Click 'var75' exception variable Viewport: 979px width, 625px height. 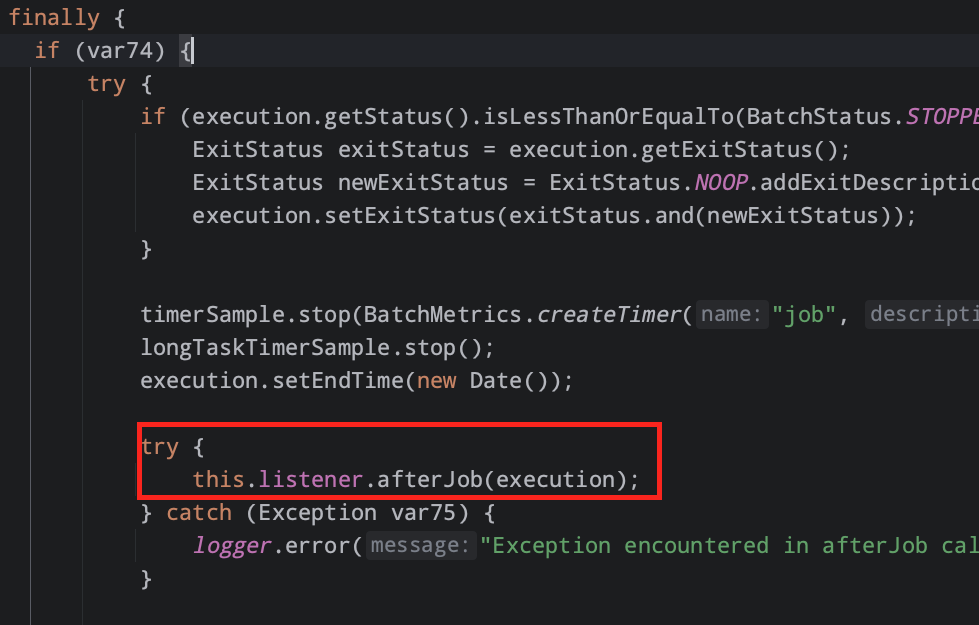[x=423, y=513]
